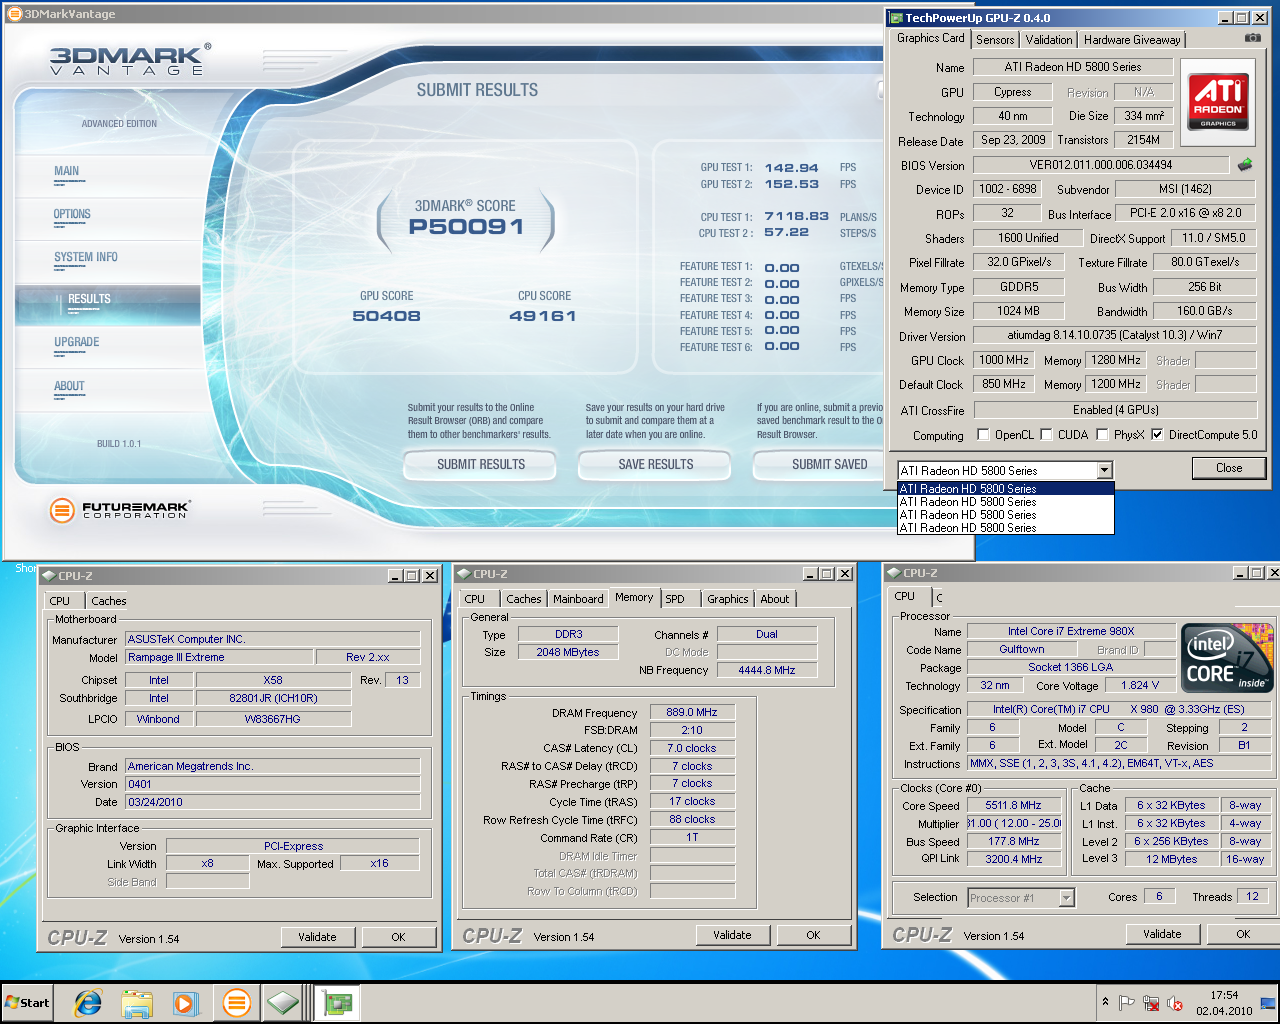The height and width of the screenshot is (1024, 1280).
Task: Click the title icon of the Memory CPU-Z window
Action: 463,574
